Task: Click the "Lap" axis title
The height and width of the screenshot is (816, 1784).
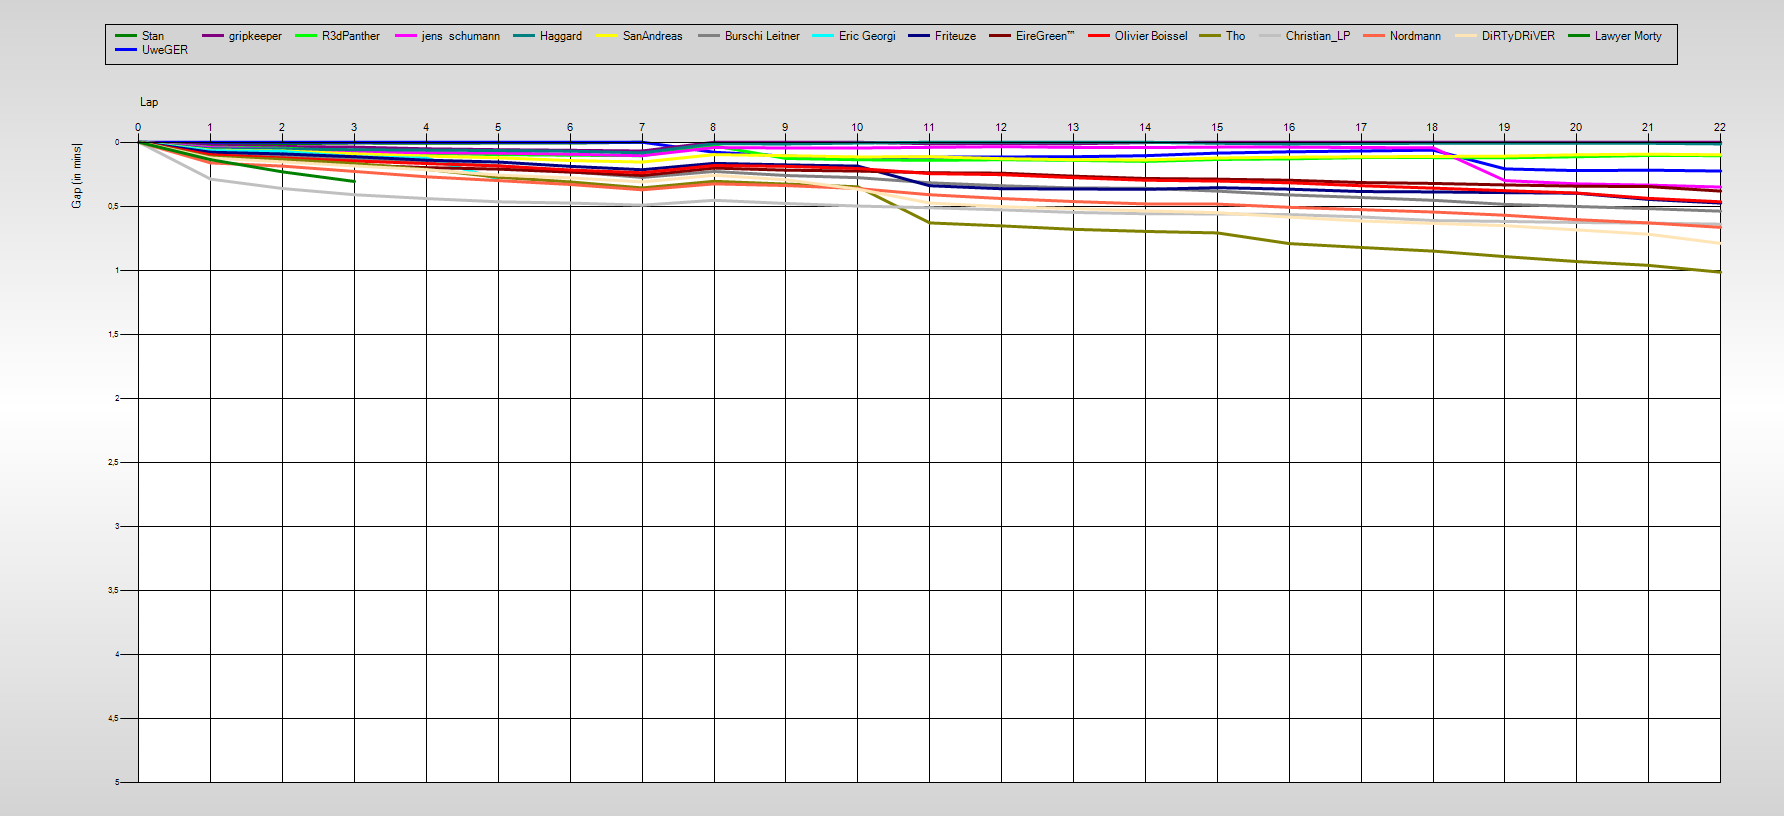Action: click(149, 102)
